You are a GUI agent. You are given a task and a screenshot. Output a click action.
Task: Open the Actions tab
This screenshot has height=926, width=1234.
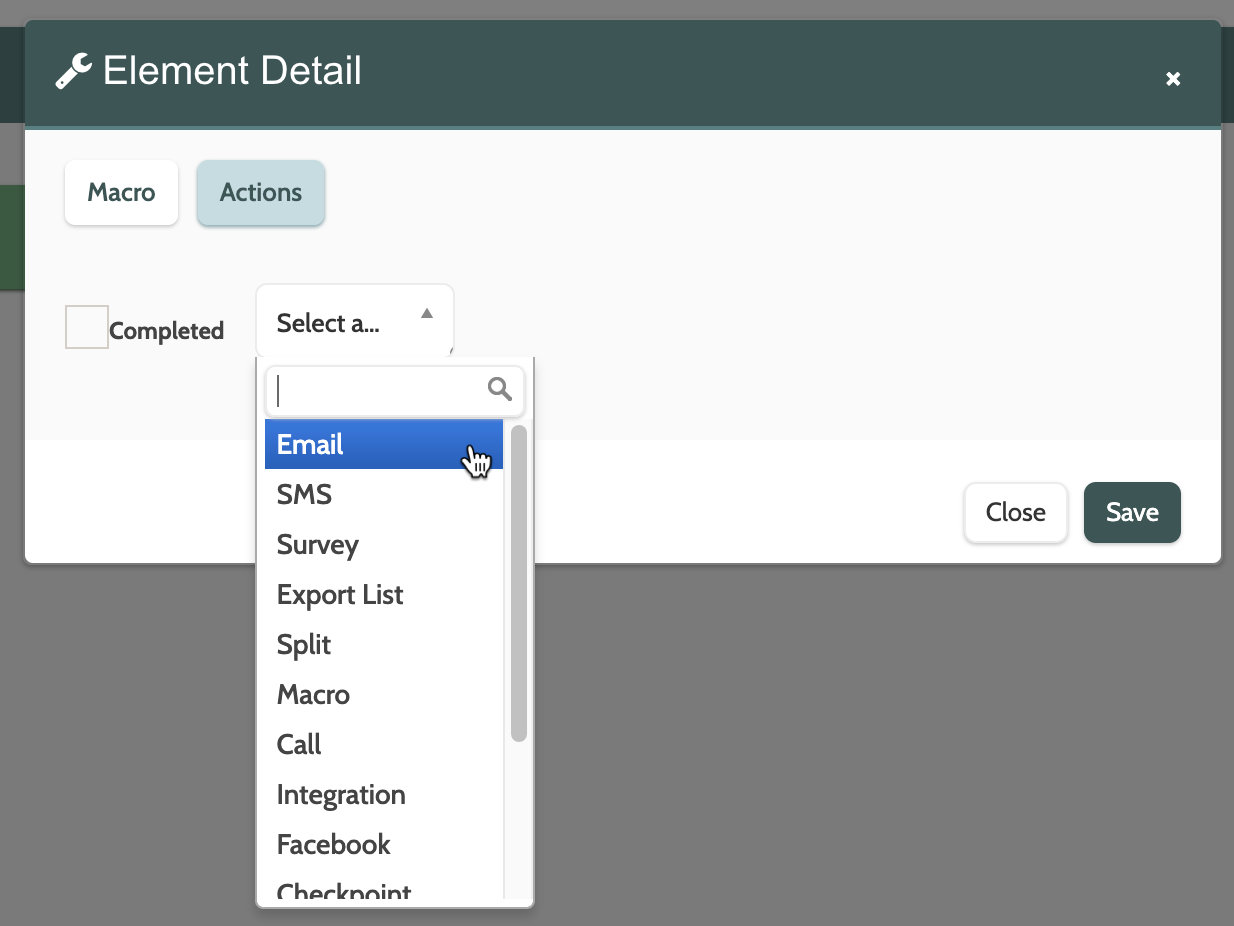tap(261, 192)
